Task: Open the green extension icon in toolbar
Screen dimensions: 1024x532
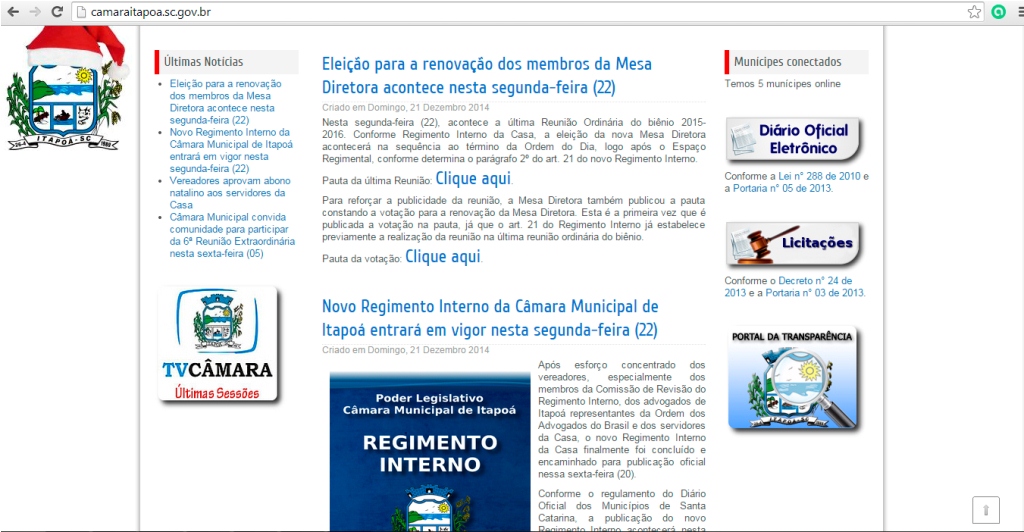Action: (x=998, y=12)
